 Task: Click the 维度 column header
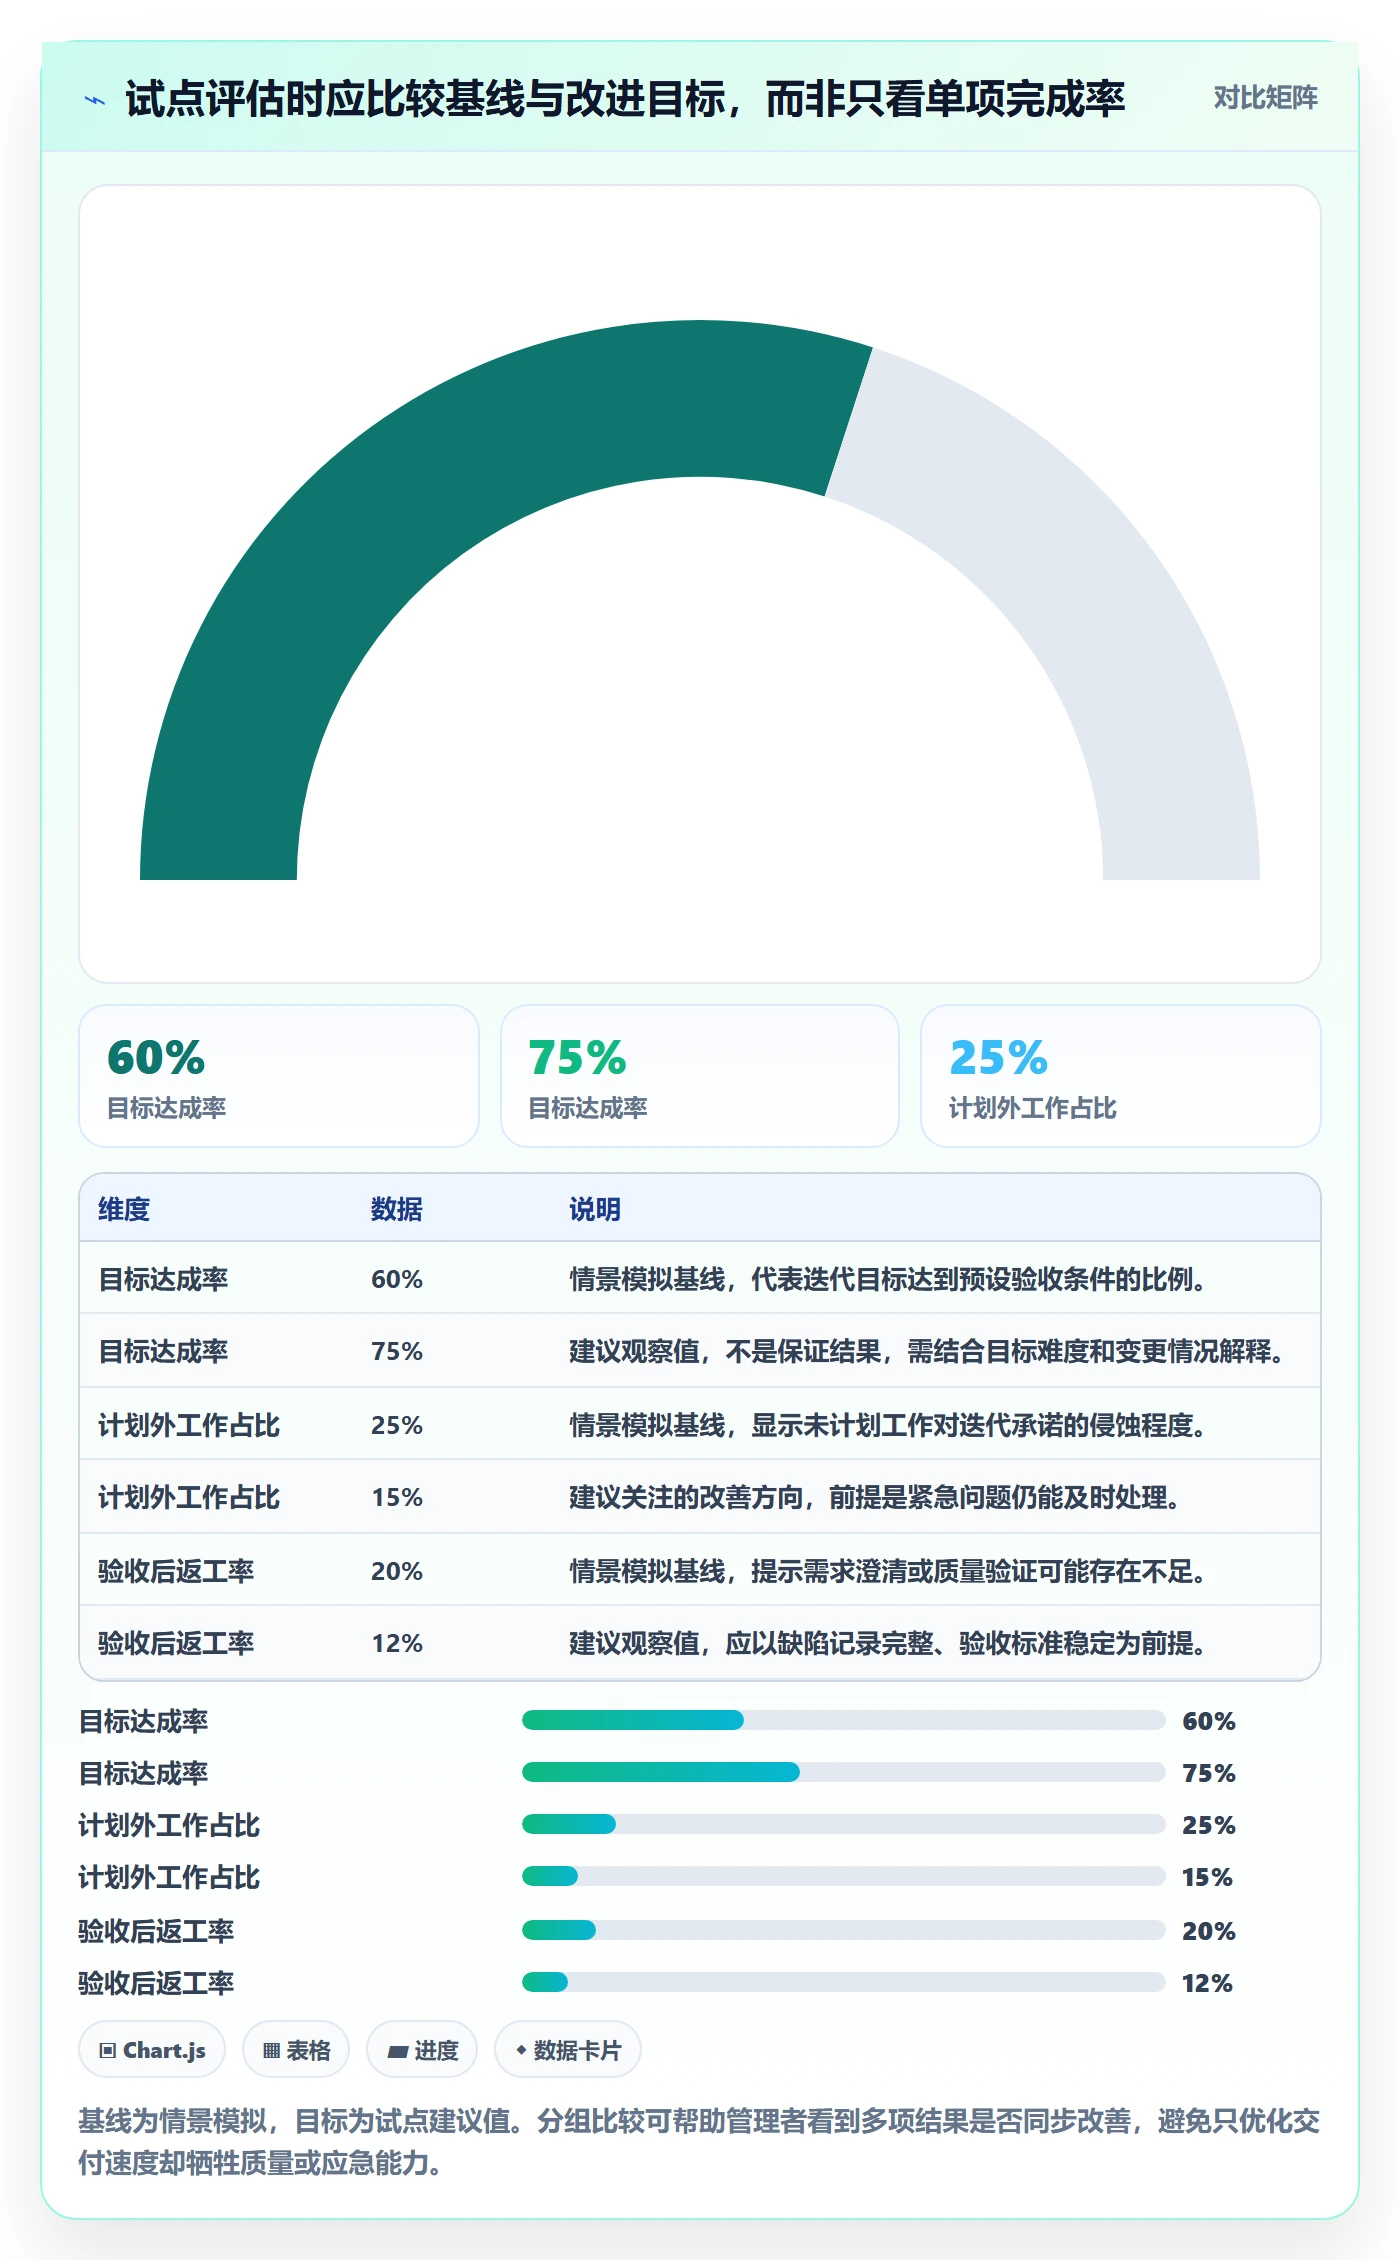[x=124, y=1209]
